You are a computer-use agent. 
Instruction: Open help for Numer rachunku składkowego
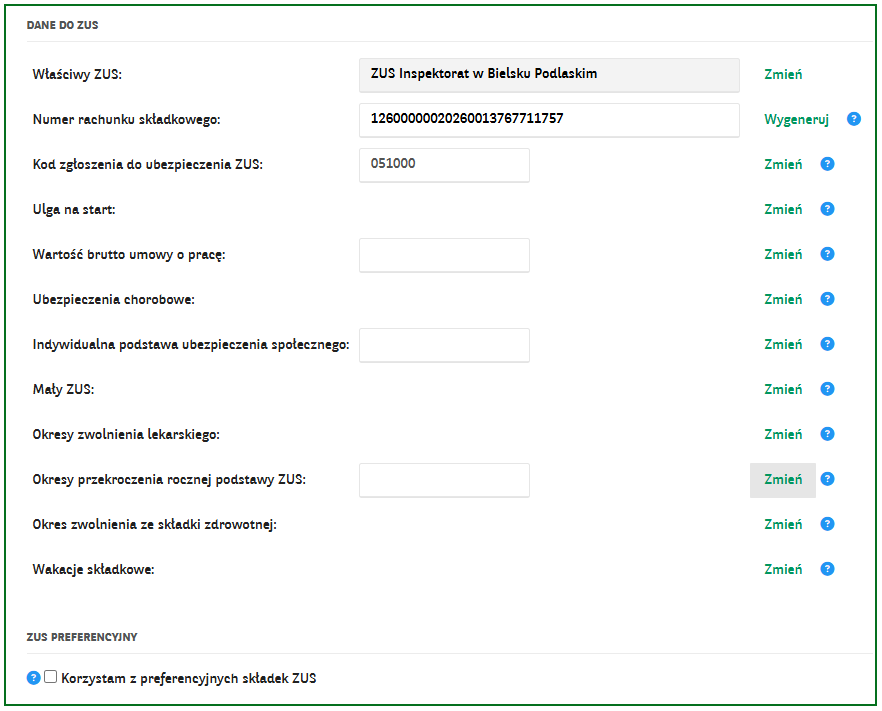853,119
